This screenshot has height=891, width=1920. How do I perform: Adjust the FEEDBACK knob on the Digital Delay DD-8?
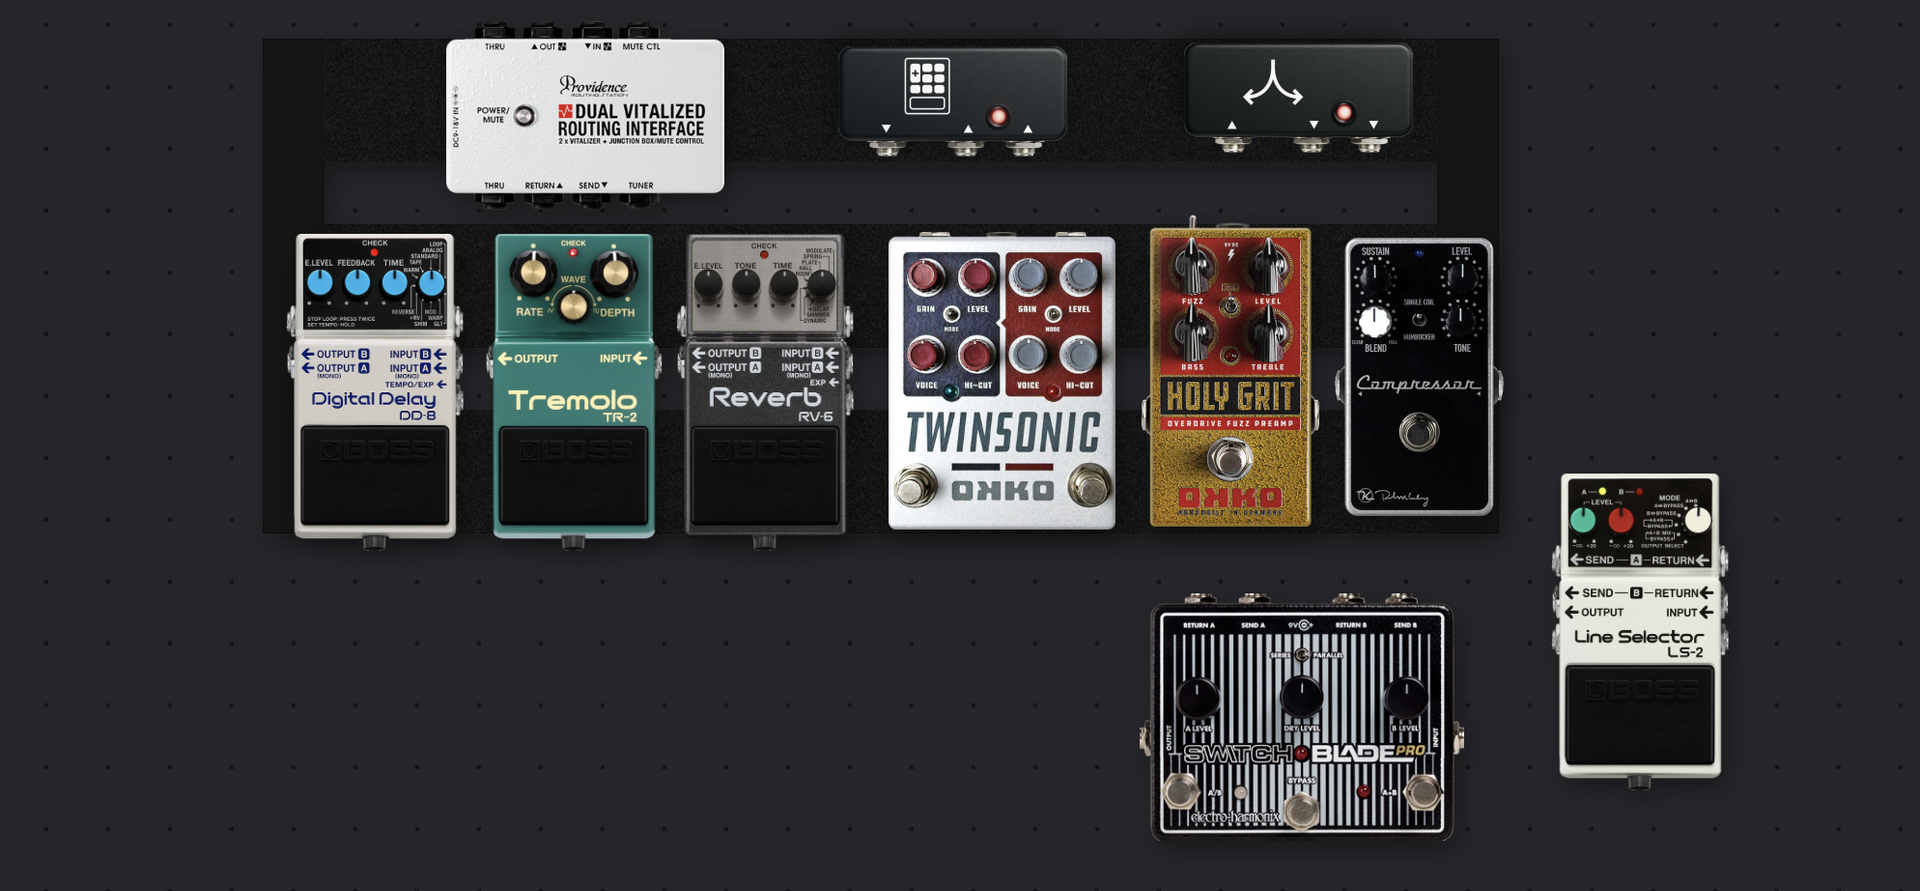(357, 283)
